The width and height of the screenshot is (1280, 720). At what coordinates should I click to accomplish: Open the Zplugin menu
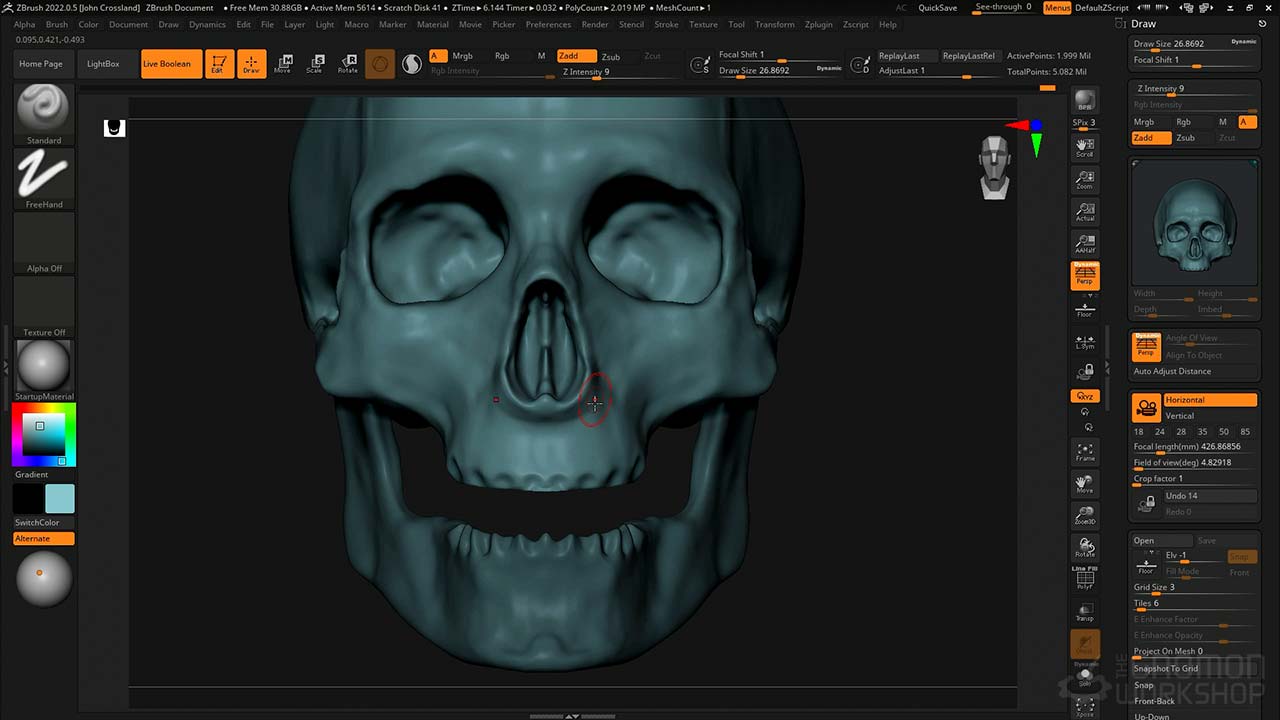click(818, 24)
